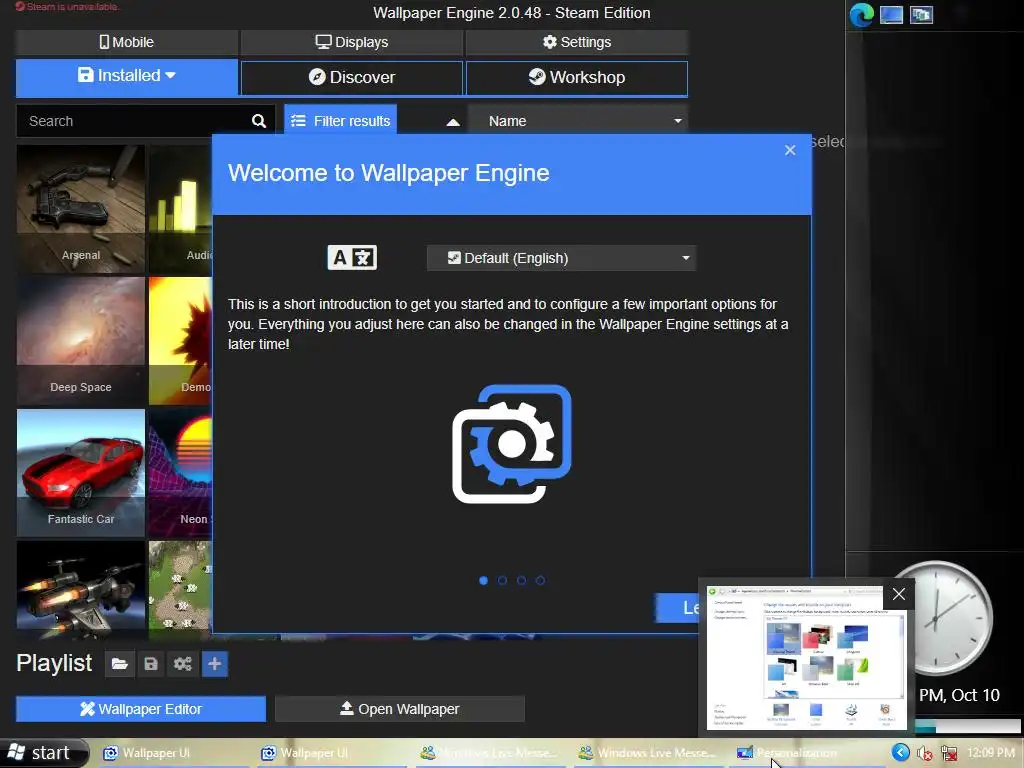The height and width of the screenshot is (768, 1024).
Task: Open the Windows start menu
Action: pos(43,753)
